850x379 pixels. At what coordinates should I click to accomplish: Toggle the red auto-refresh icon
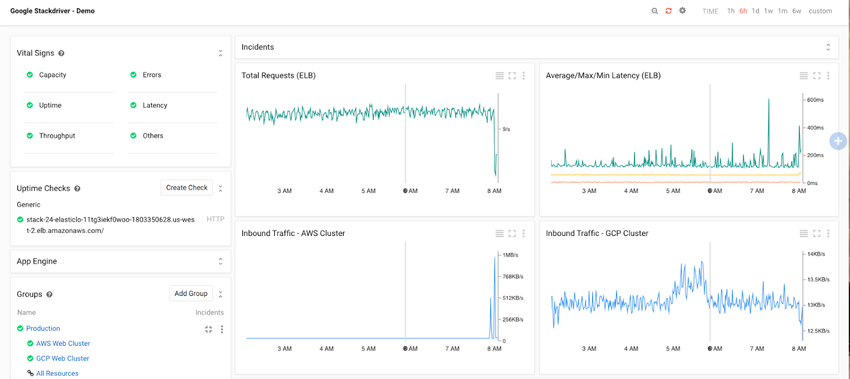(668, 11)
